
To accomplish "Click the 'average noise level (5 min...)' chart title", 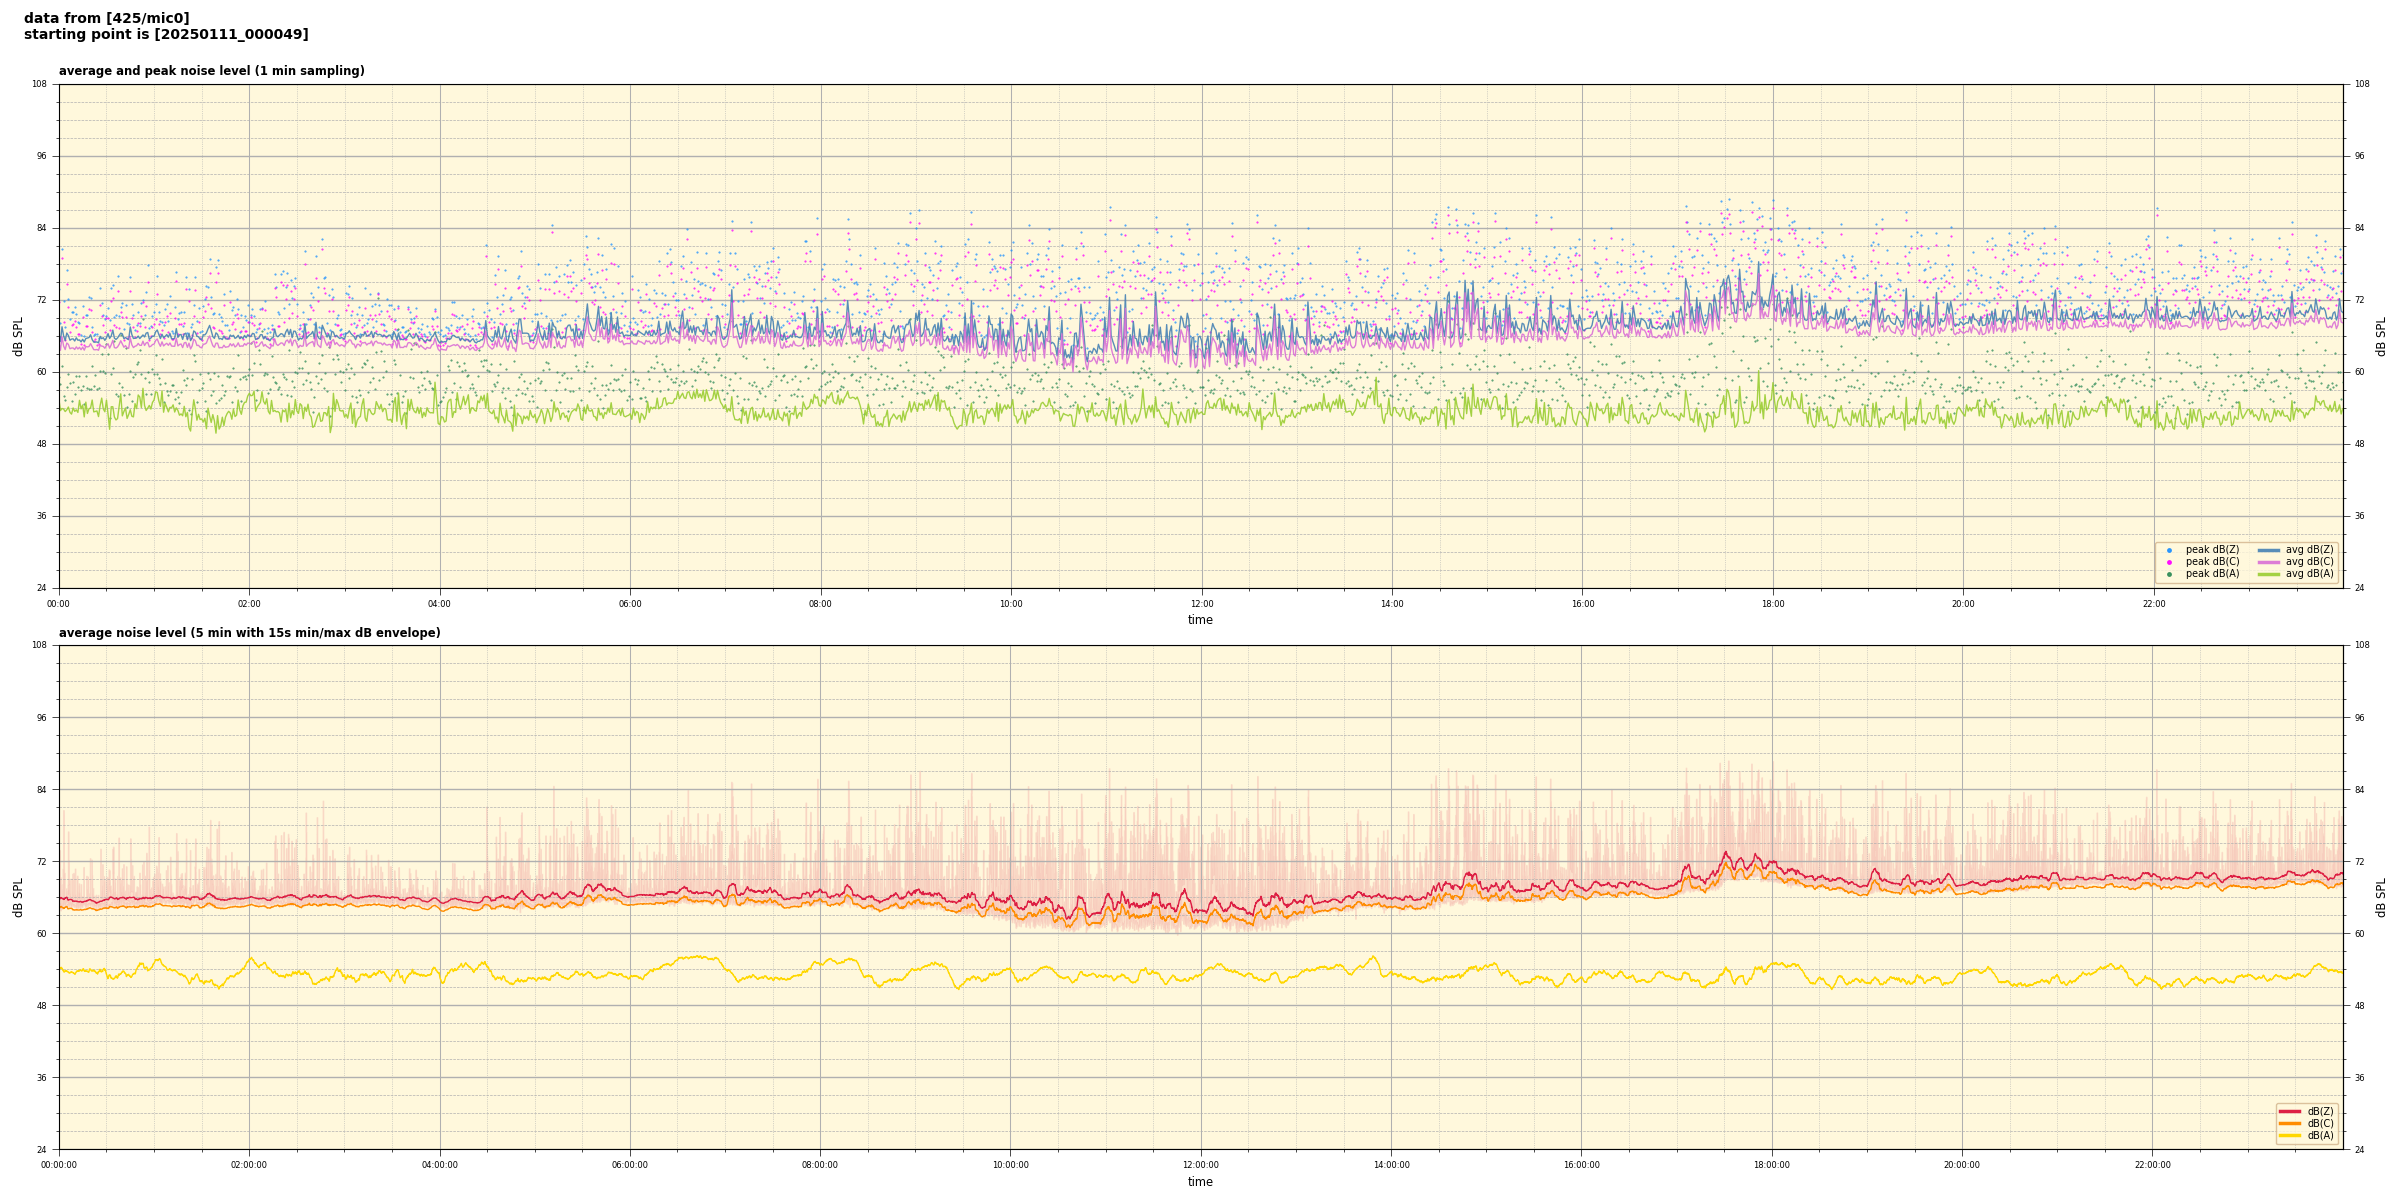I will 249,633.
